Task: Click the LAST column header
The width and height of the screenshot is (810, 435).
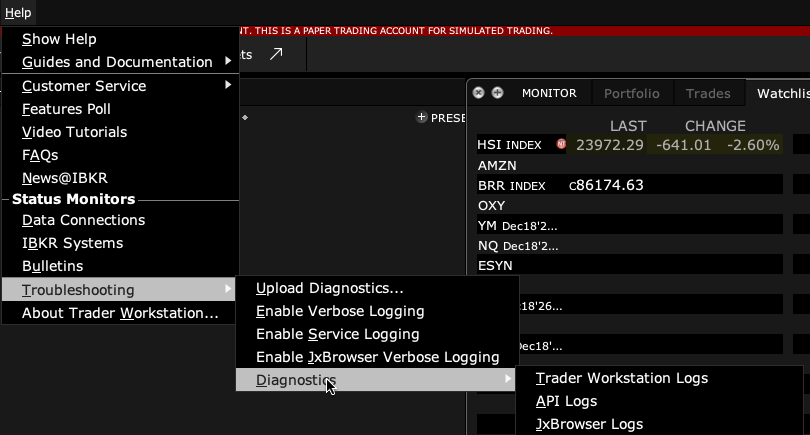Action: point(628,126)
